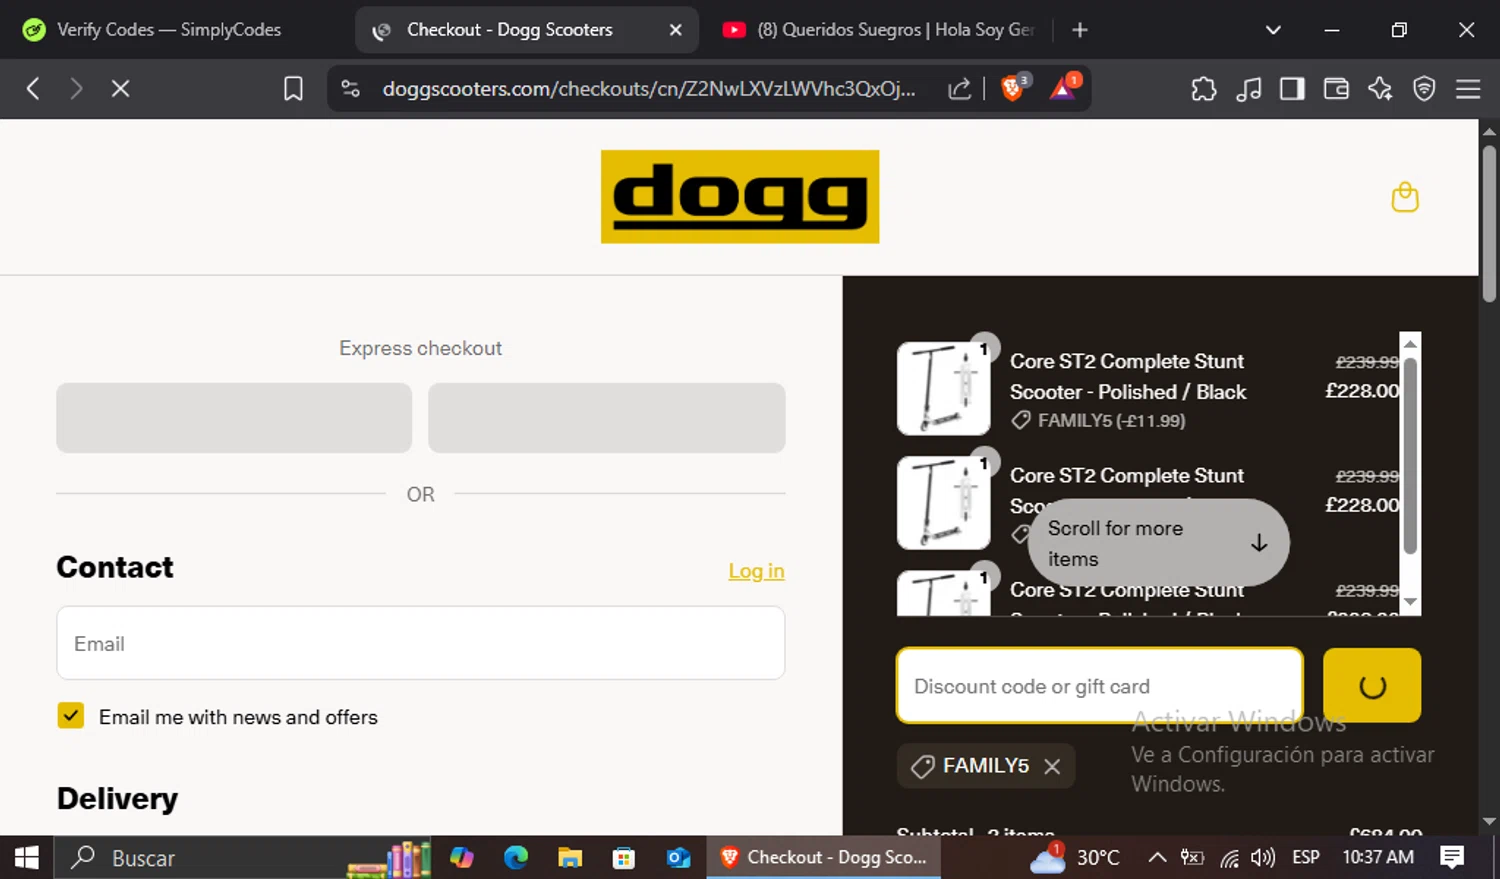Open the shopping bag cart icon
Screen dimensions: 1500x879
(1405, 197)
